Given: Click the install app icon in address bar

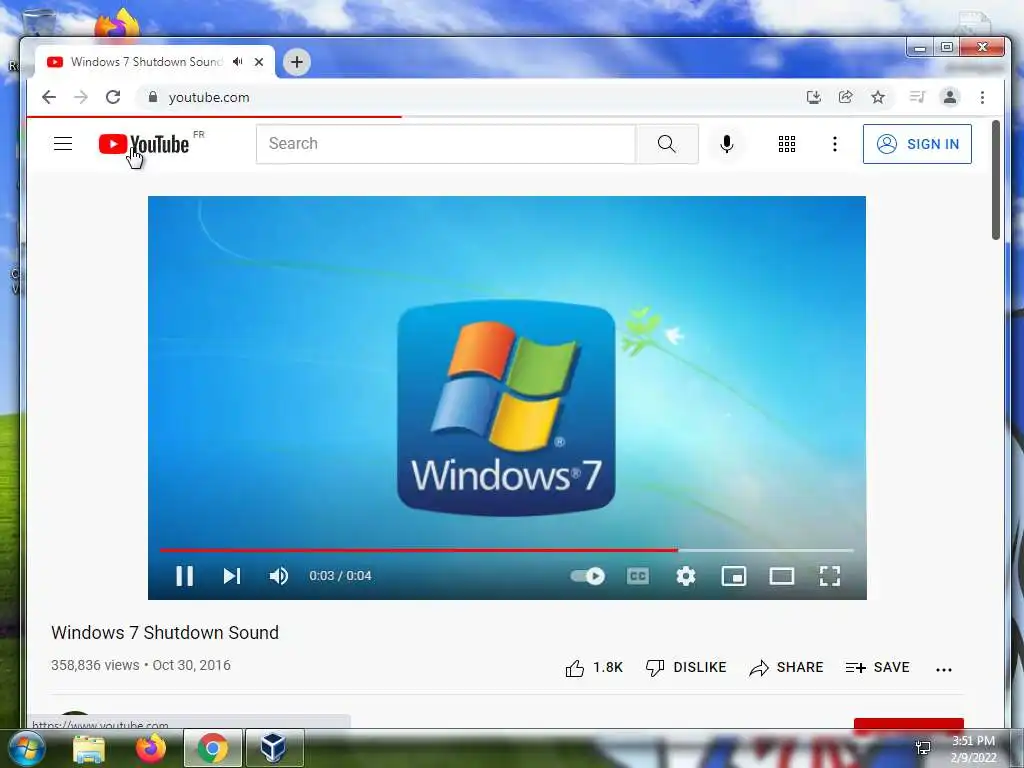Looking at the screenshot, I should (x=814, y=97).
